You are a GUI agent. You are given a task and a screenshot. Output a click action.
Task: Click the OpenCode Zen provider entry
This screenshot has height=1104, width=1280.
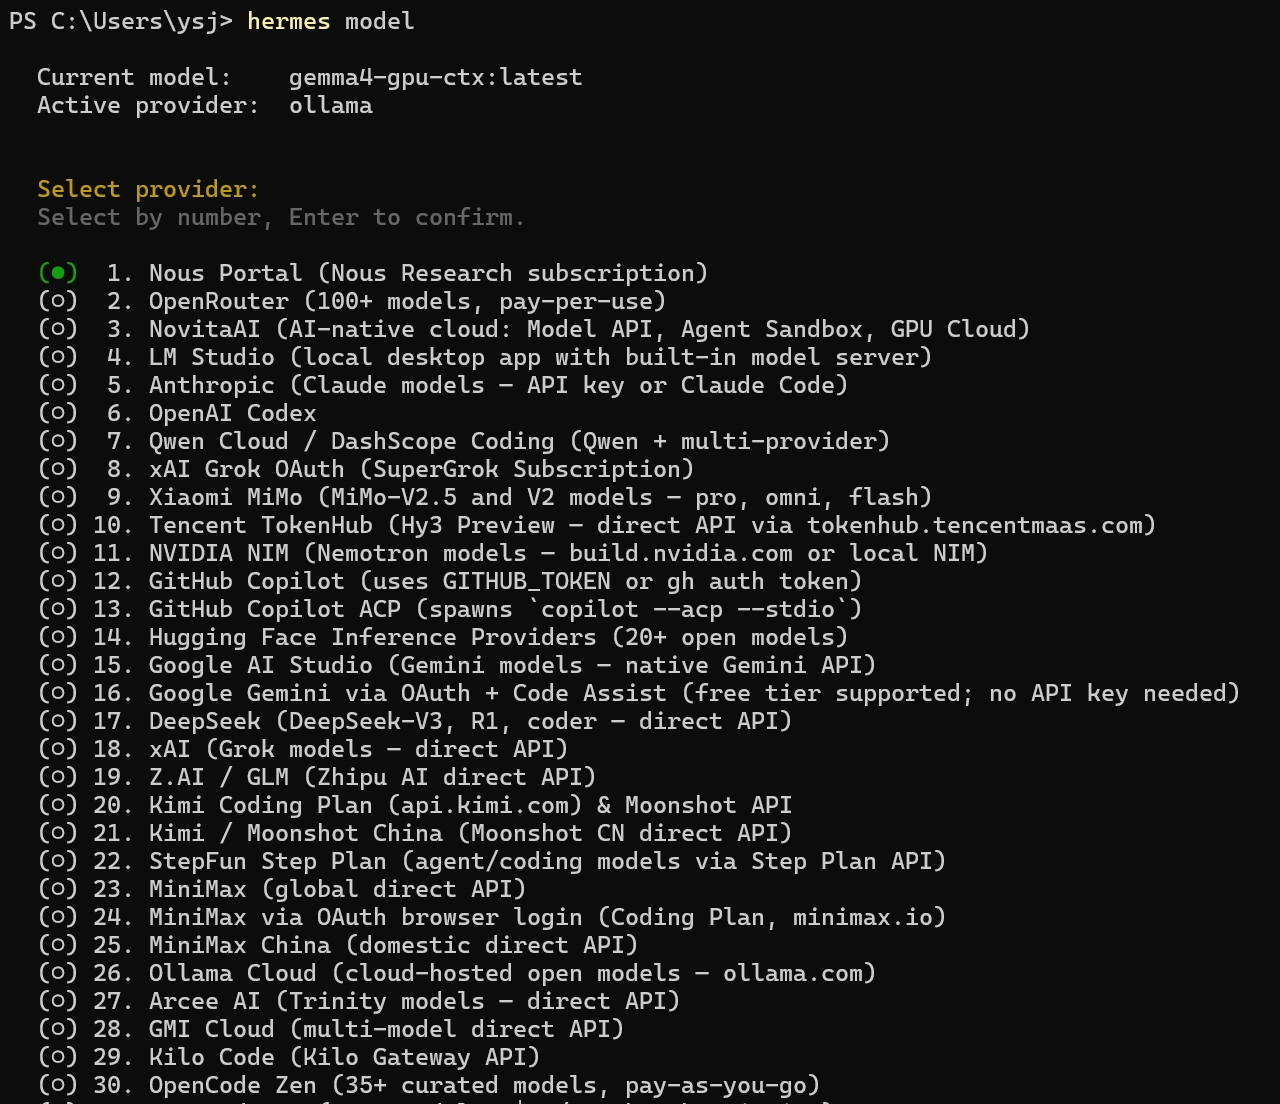[484, 1085]
